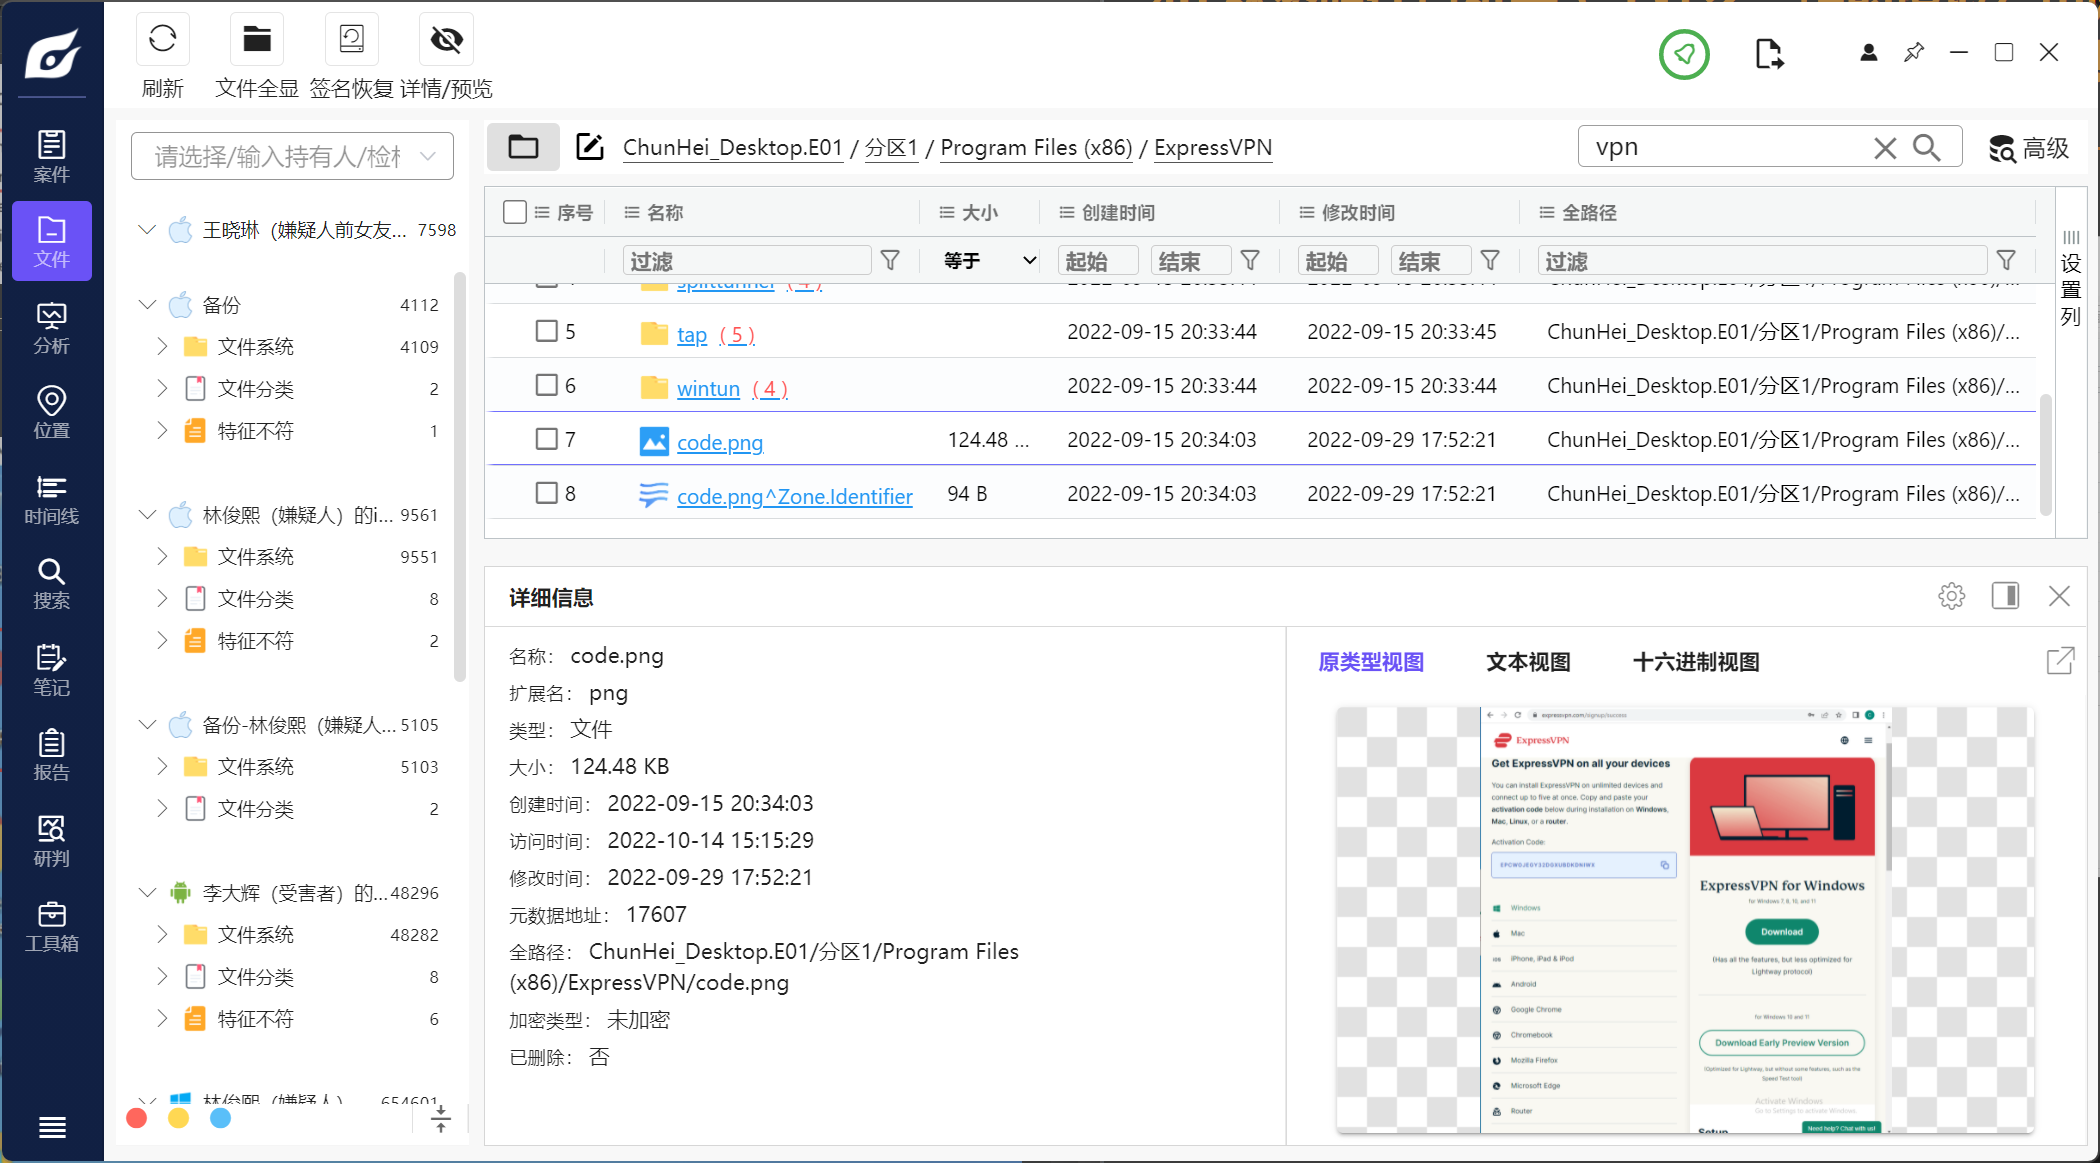Open the 等于 size comparison dropdown
The width and height of the screenshot is (2100, 1163).
988,261
